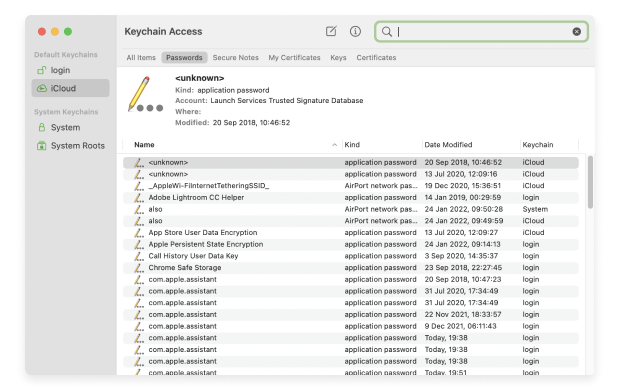Select Apple Persistent State Encryption row
Viewport: 620px width, 390px height.
click(351, 244)
